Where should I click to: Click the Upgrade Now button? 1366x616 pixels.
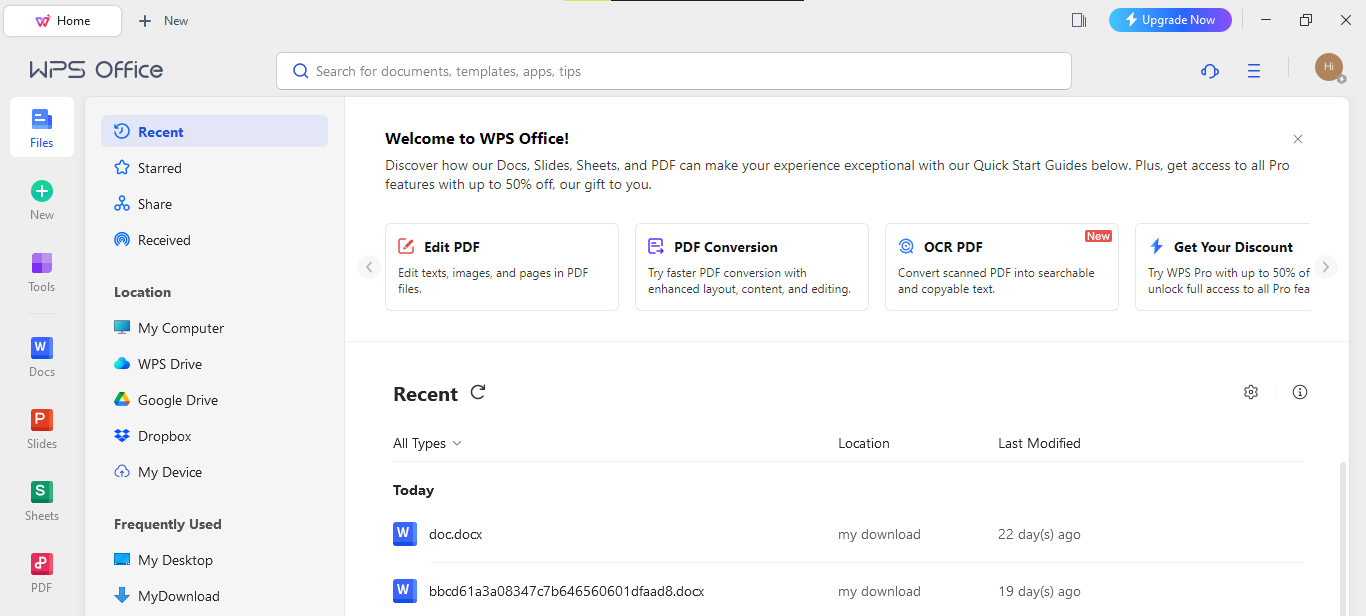(x=1170, y=19)
